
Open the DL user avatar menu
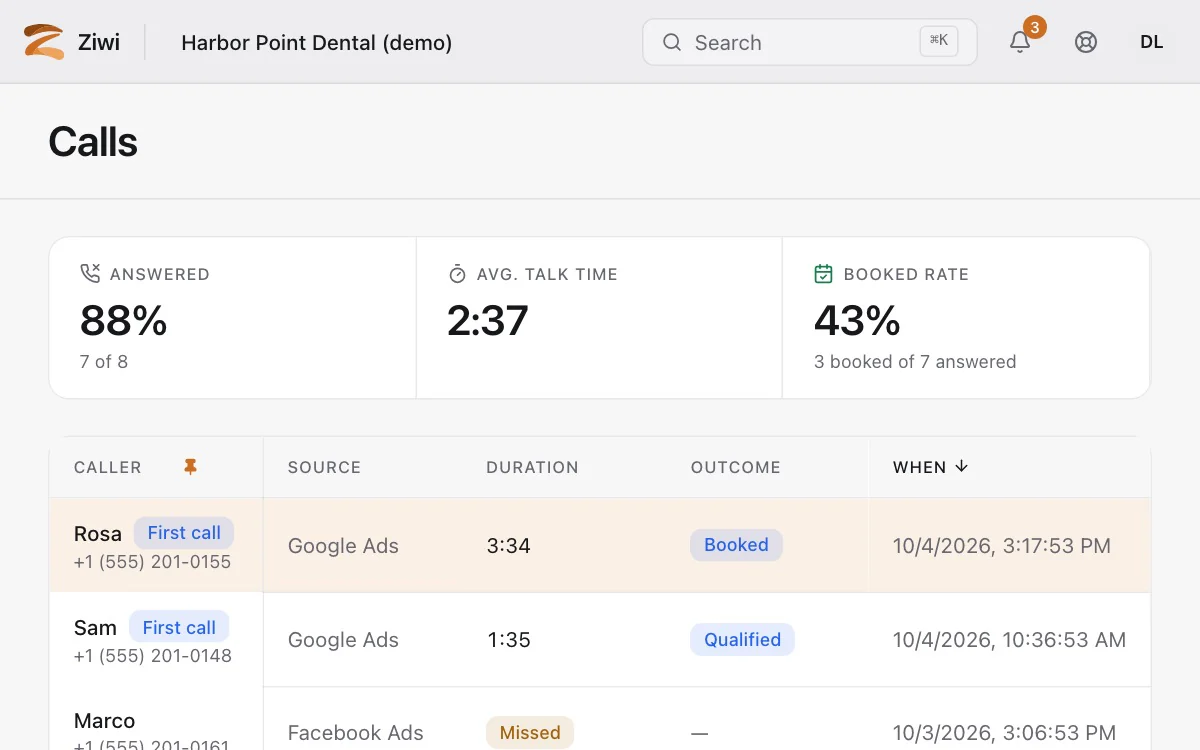[x=1152, y=42]
